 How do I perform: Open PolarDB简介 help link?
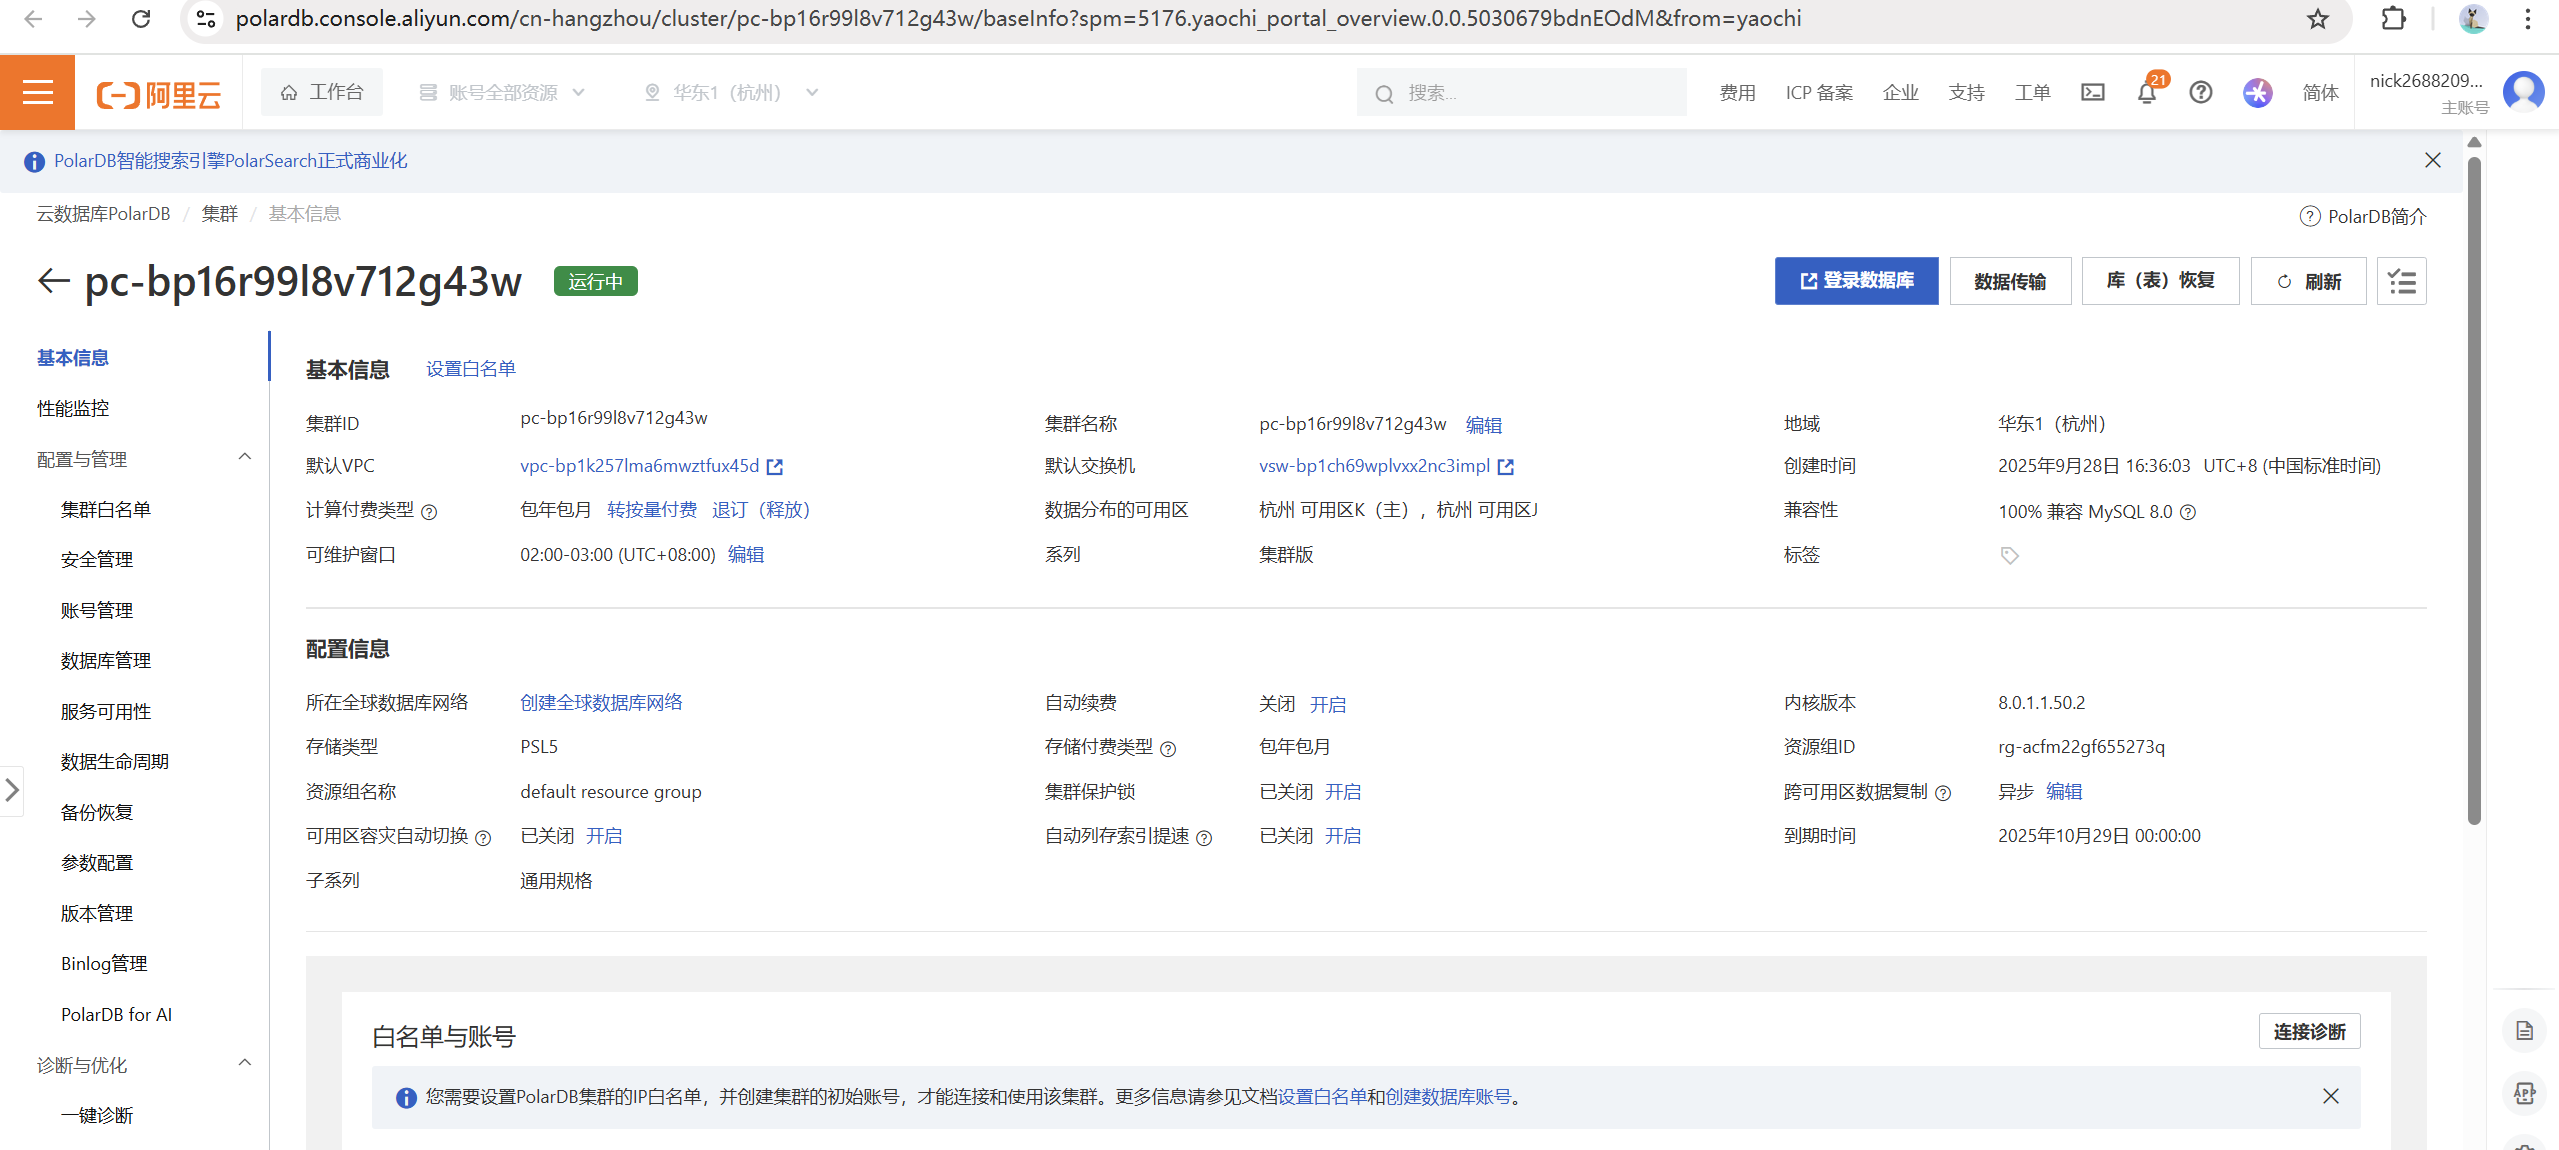click(2363, 216)
